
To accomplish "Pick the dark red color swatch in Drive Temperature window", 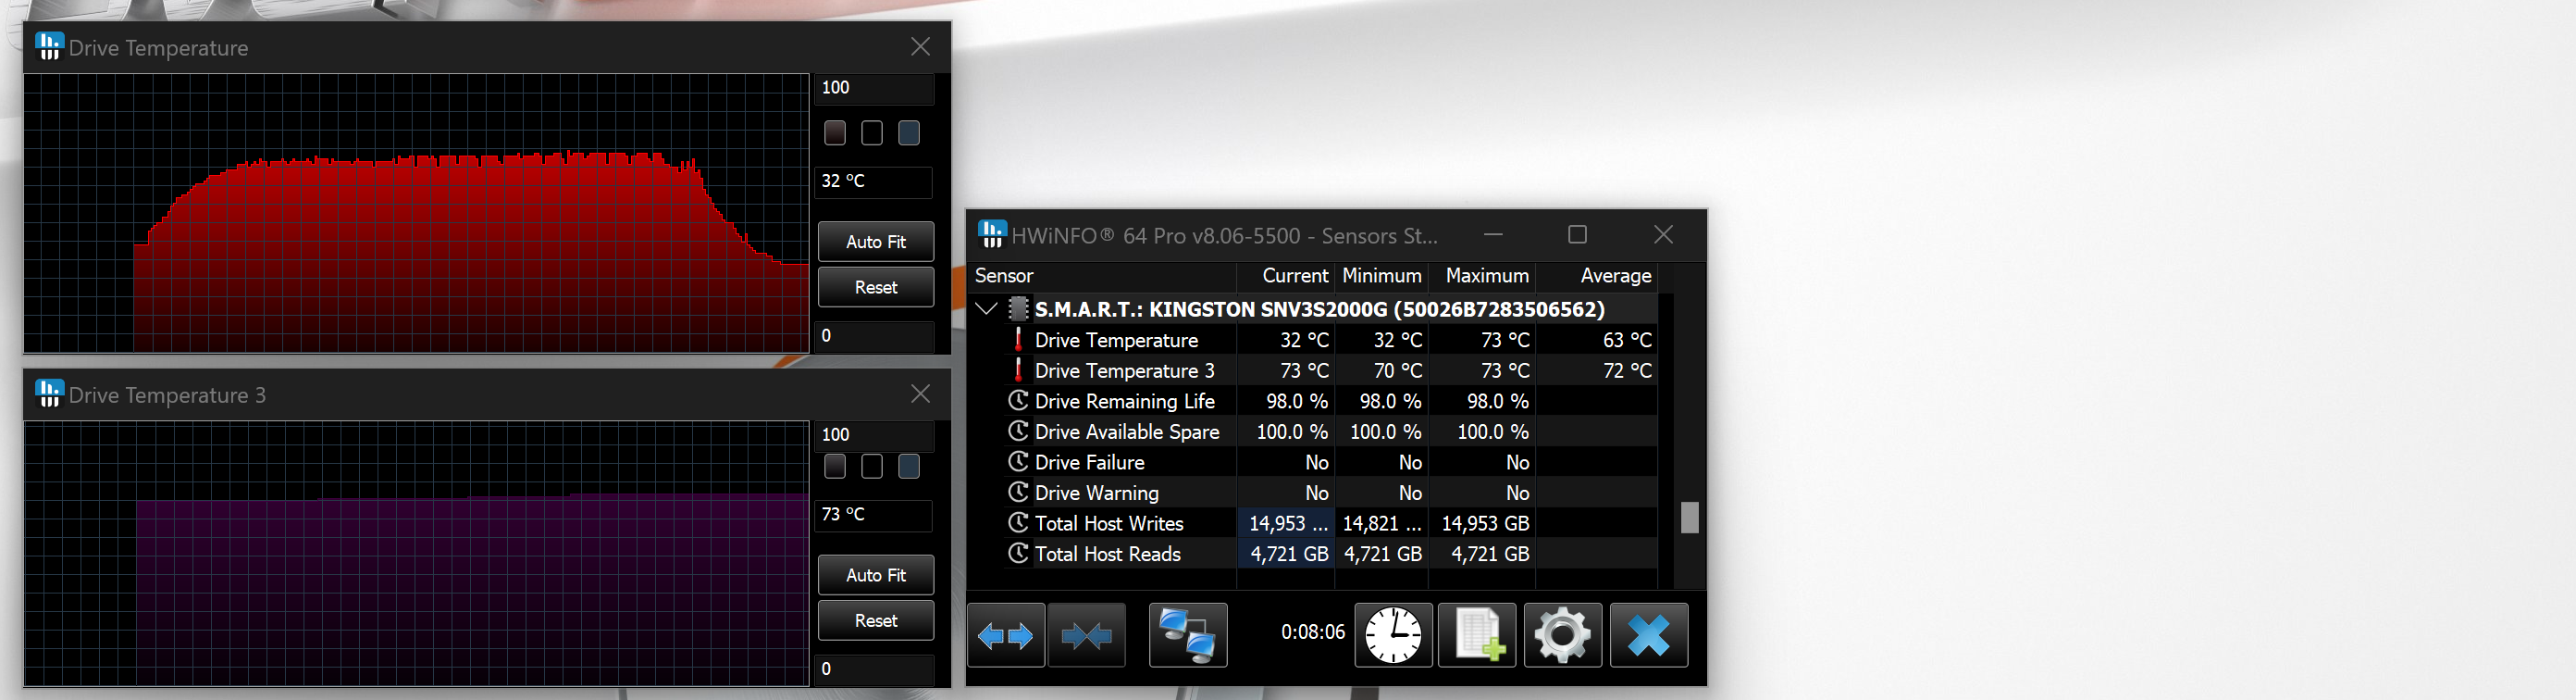I will click(x=835, y=133).
